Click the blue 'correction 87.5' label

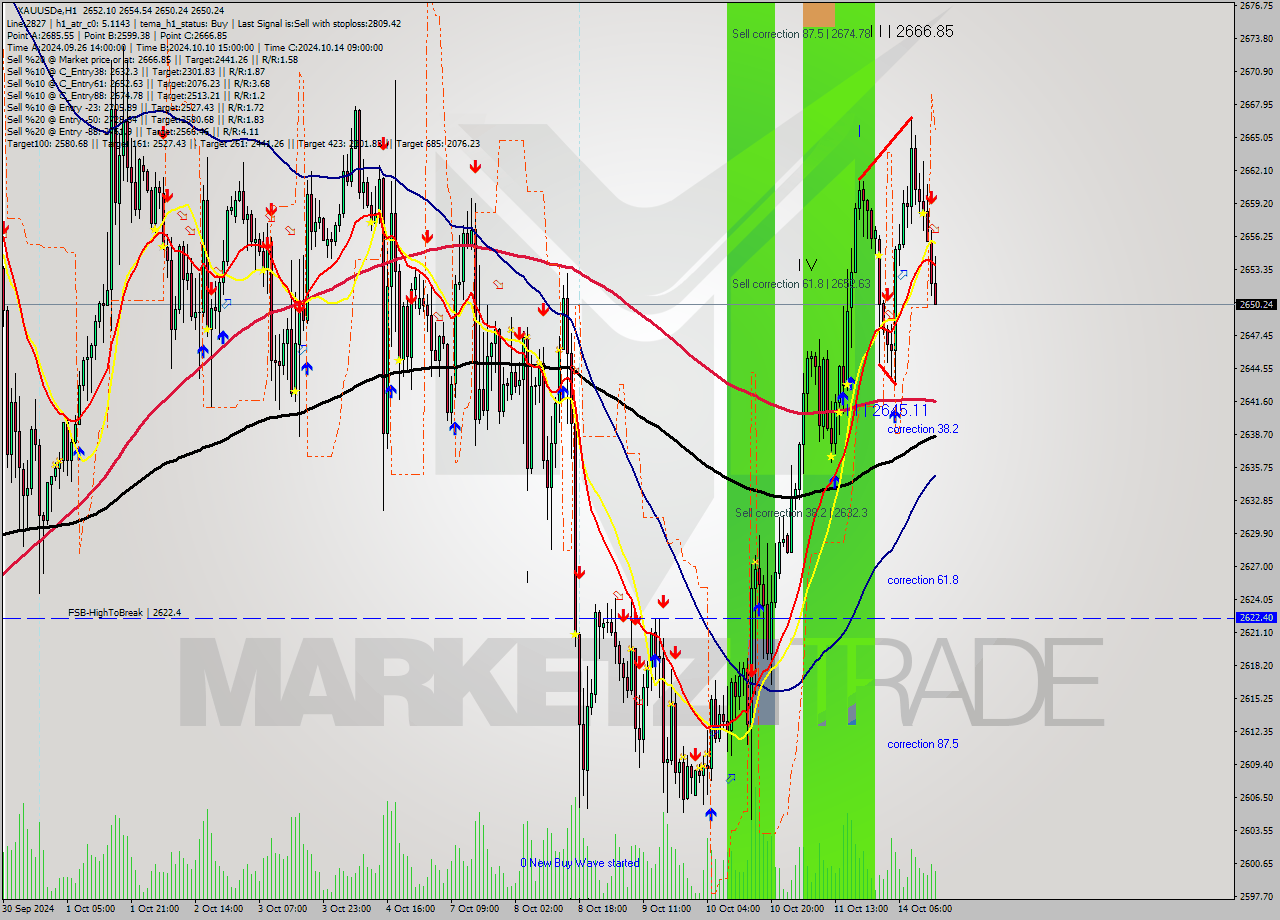(923, 744)
